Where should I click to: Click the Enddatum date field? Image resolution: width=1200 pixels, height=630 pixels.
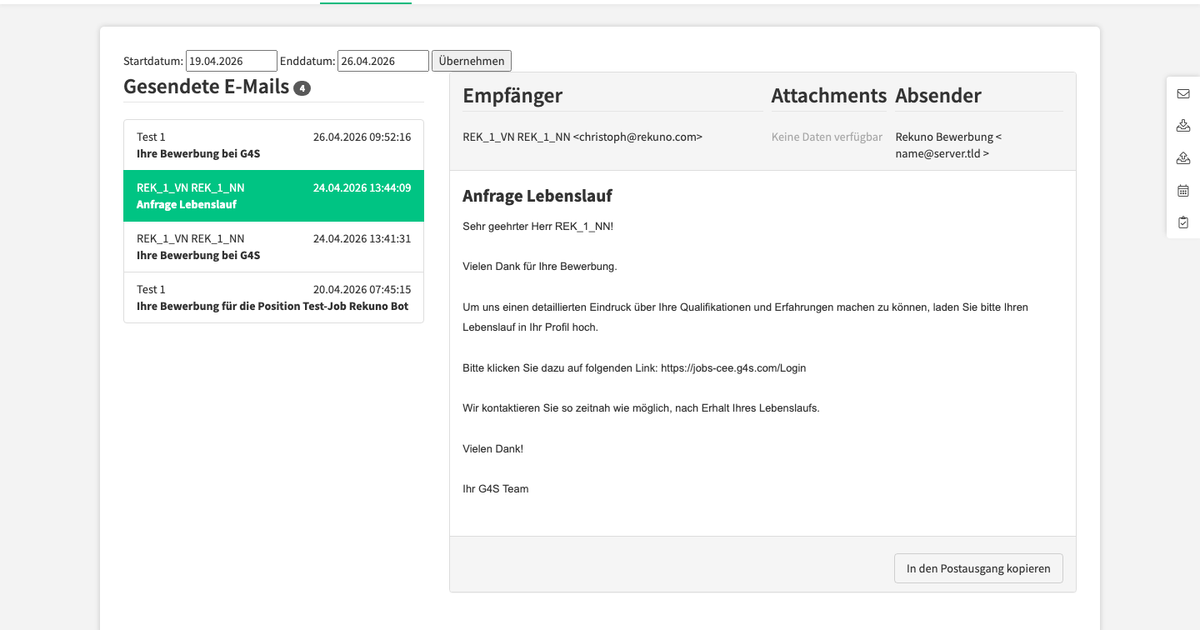pos(383,61)
